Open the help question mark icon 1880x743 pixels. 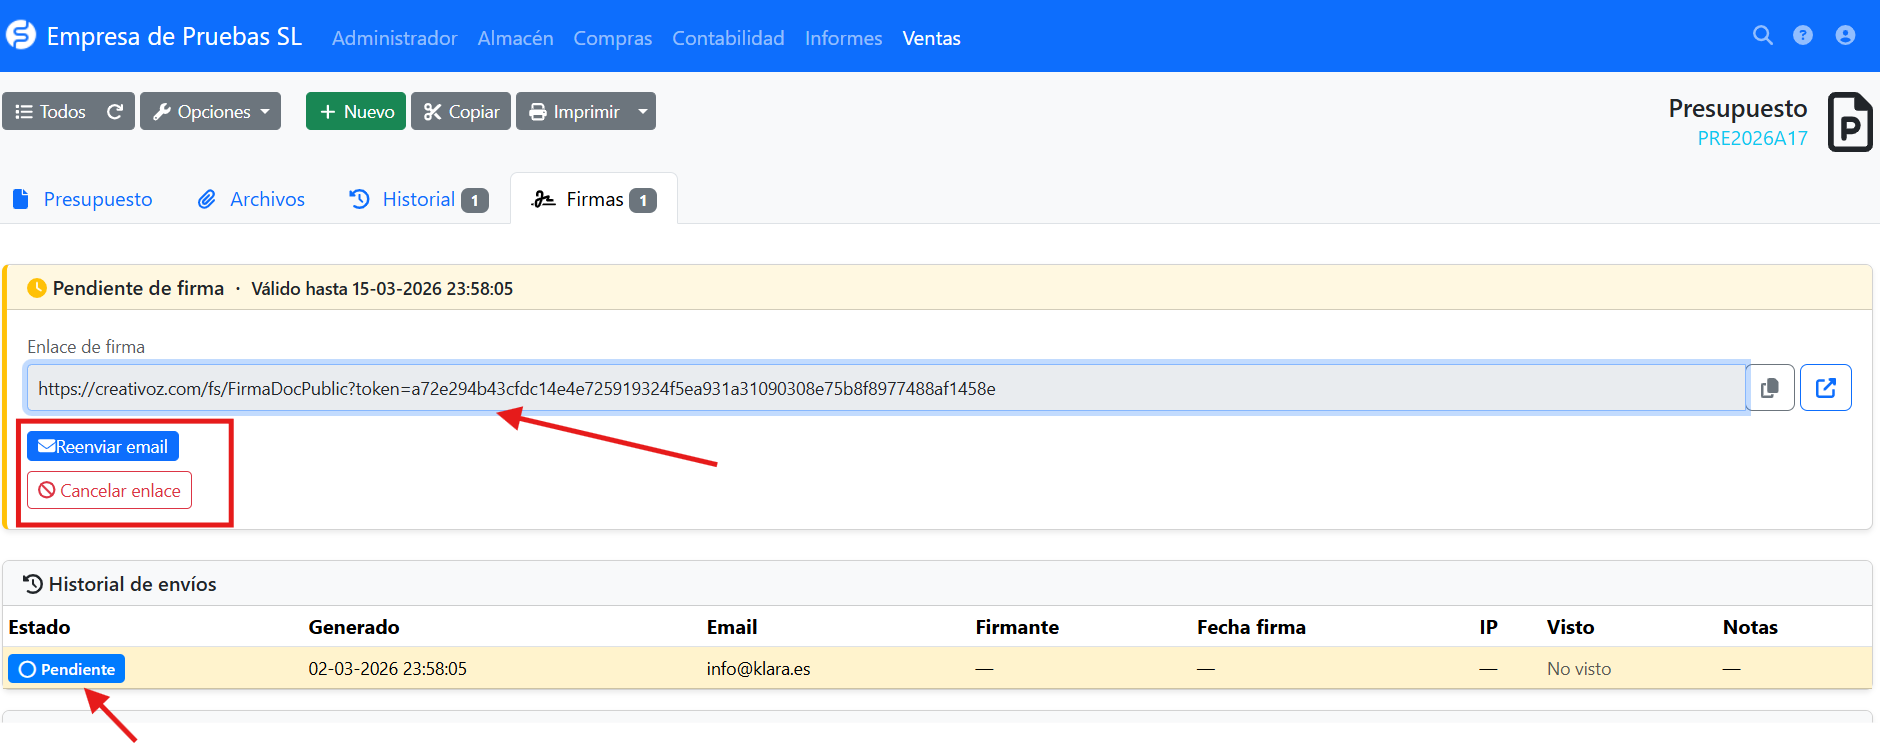click(1802, 36)
